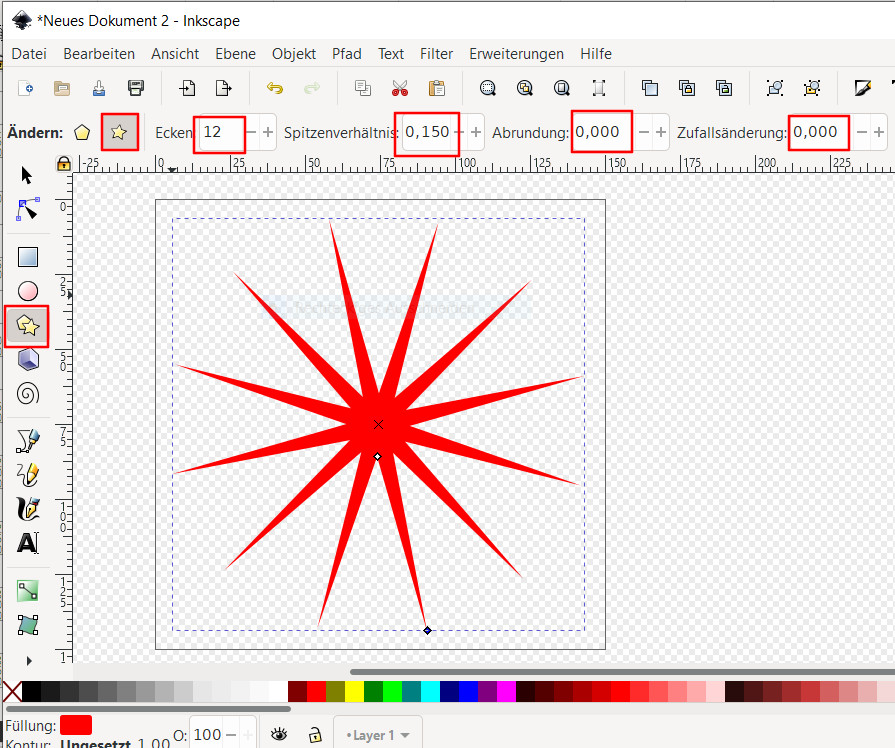Viewport: 895px width, 748px height.
Task: Click the Redo arrow icon
Action: pos(312,88)
